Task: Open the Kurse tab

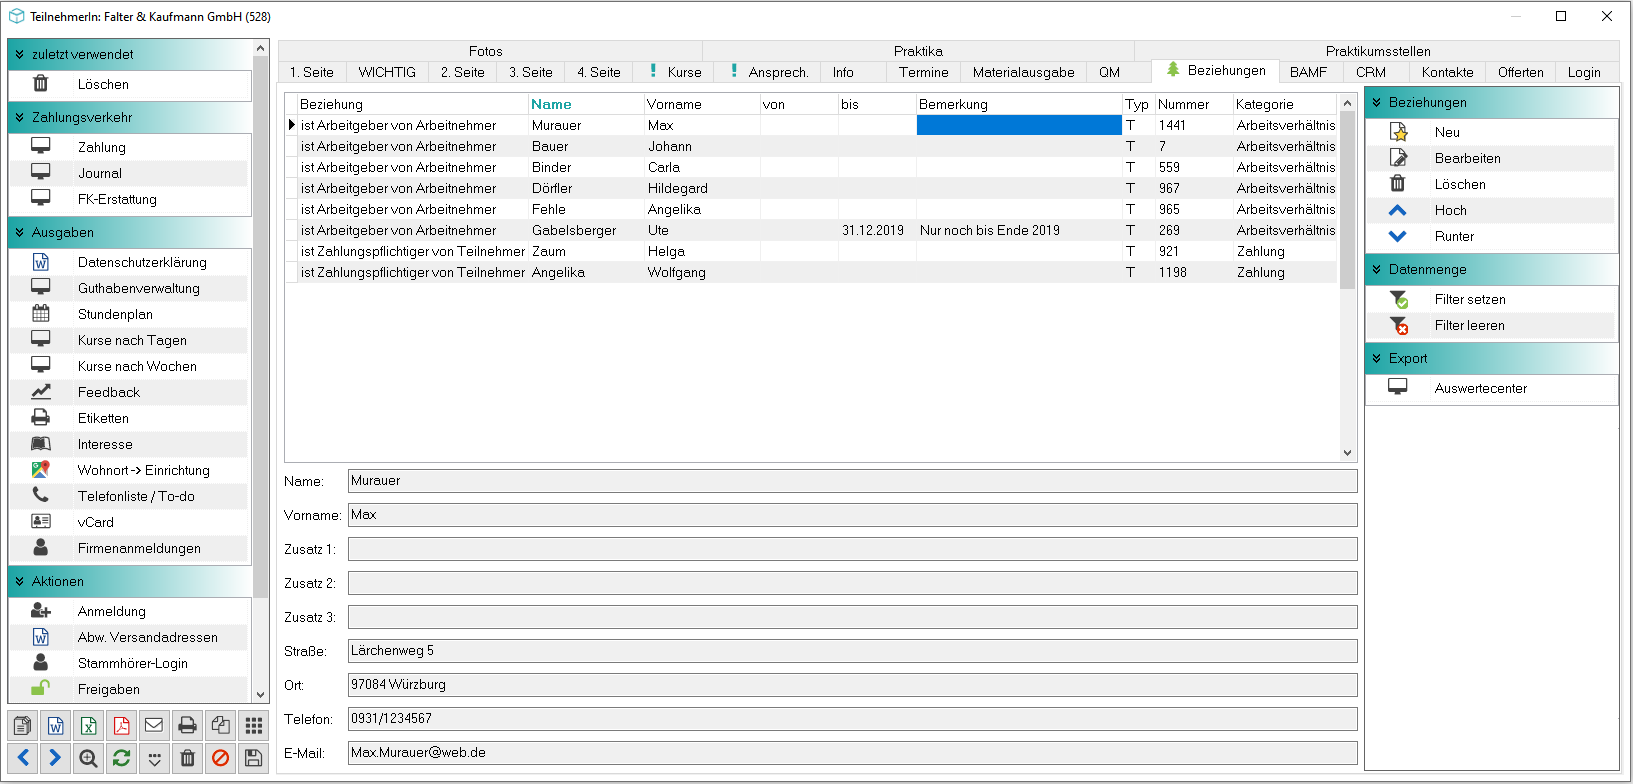Action: 675,72
